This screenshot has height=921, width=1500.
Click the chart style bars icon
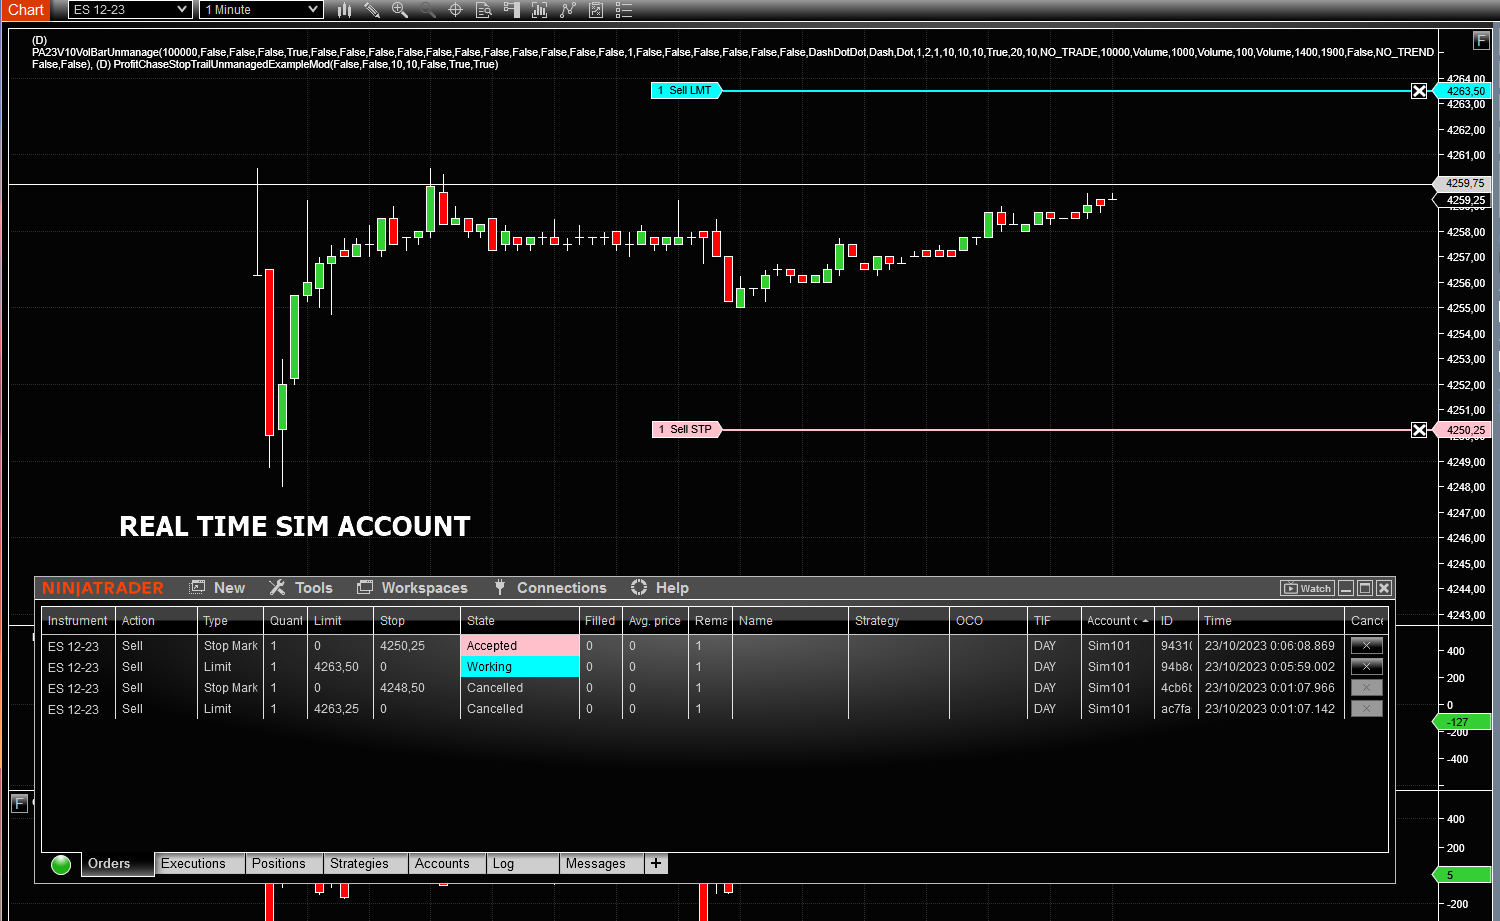344,10
